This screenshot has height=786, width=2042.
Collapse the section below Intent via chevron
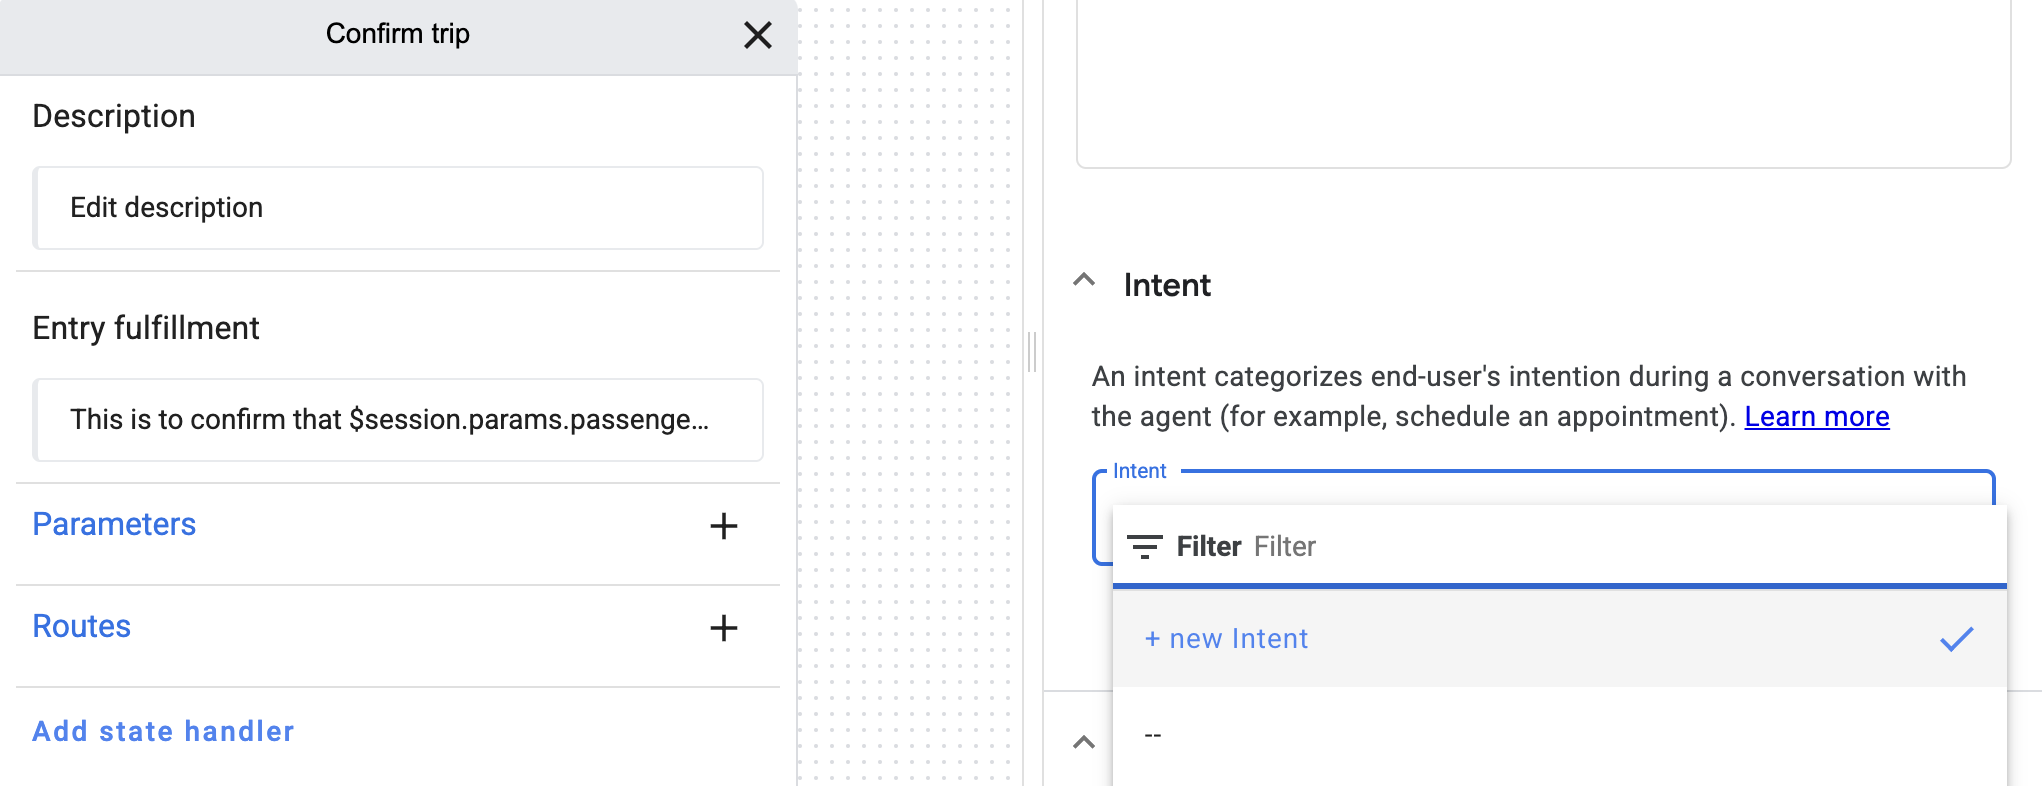1084,743
